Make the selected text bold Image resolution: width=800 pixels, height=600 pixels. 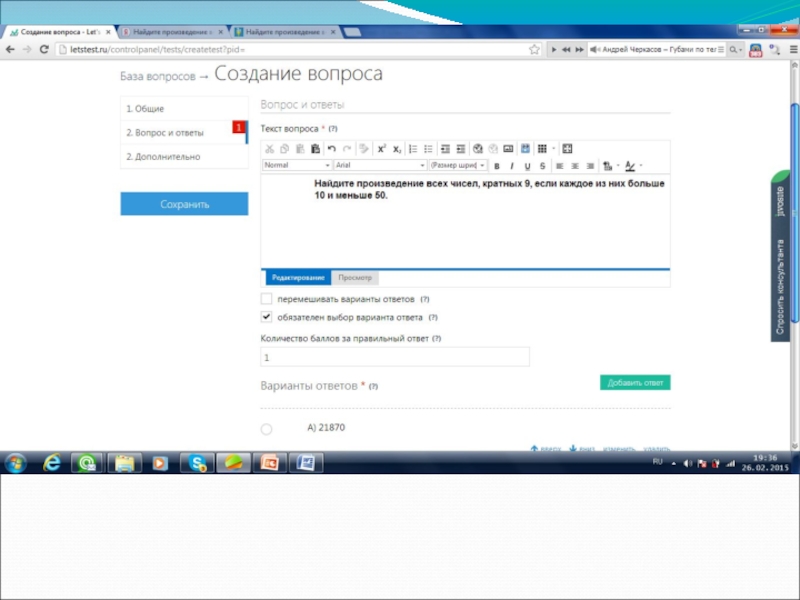coord(497,166)
